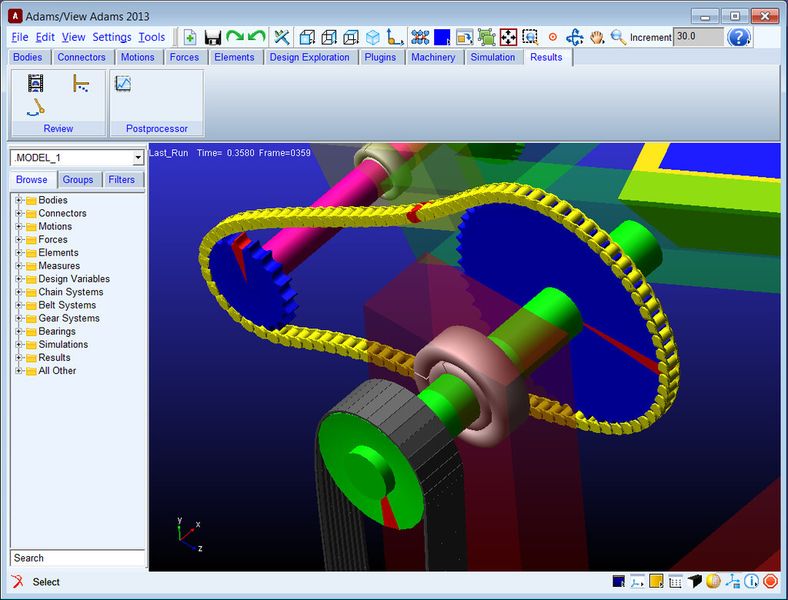Viewport: 788px width, 600px height.
Task: Switch to the Simulation ribbon tab
Action: point(493,57)
